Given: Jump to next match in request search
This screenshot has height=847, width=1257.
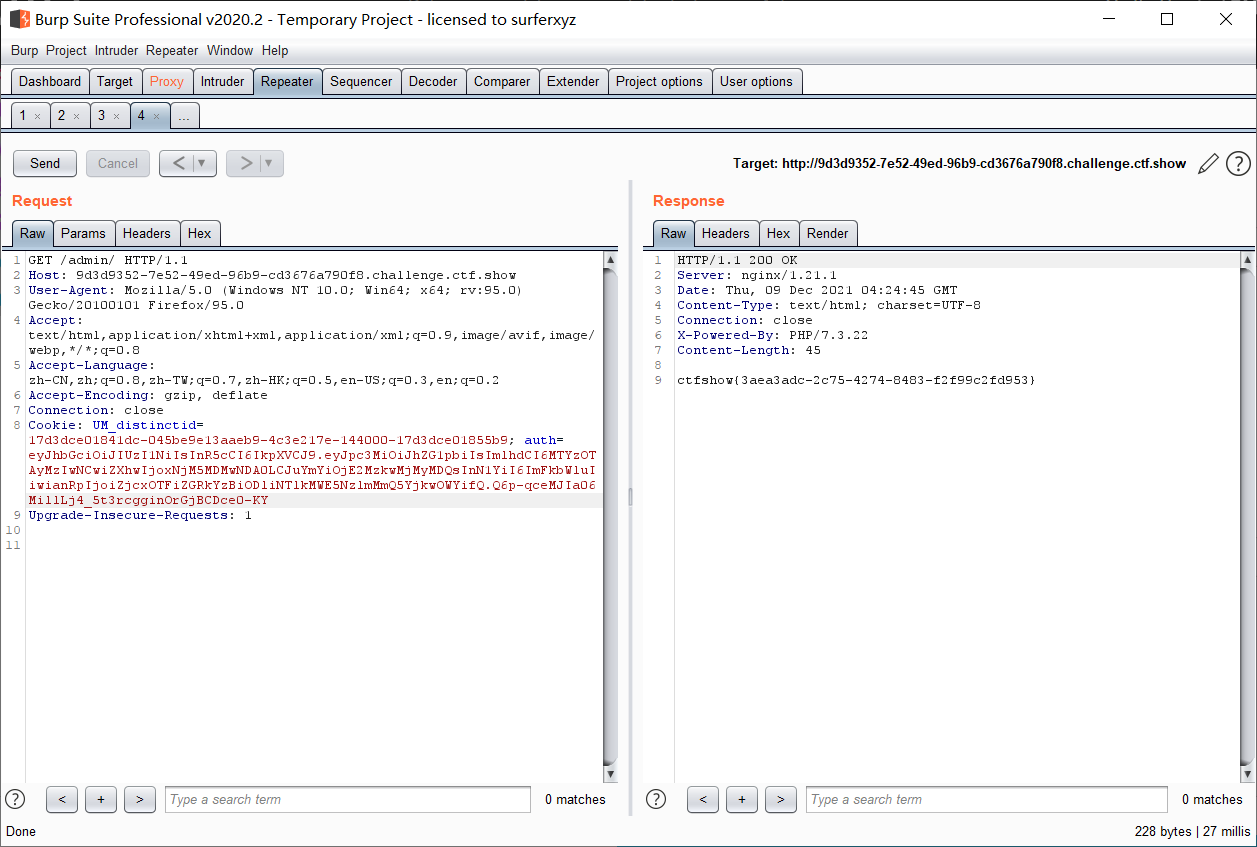Looking at the screenshot, I should pyautogui.click(x=139, y=799).
